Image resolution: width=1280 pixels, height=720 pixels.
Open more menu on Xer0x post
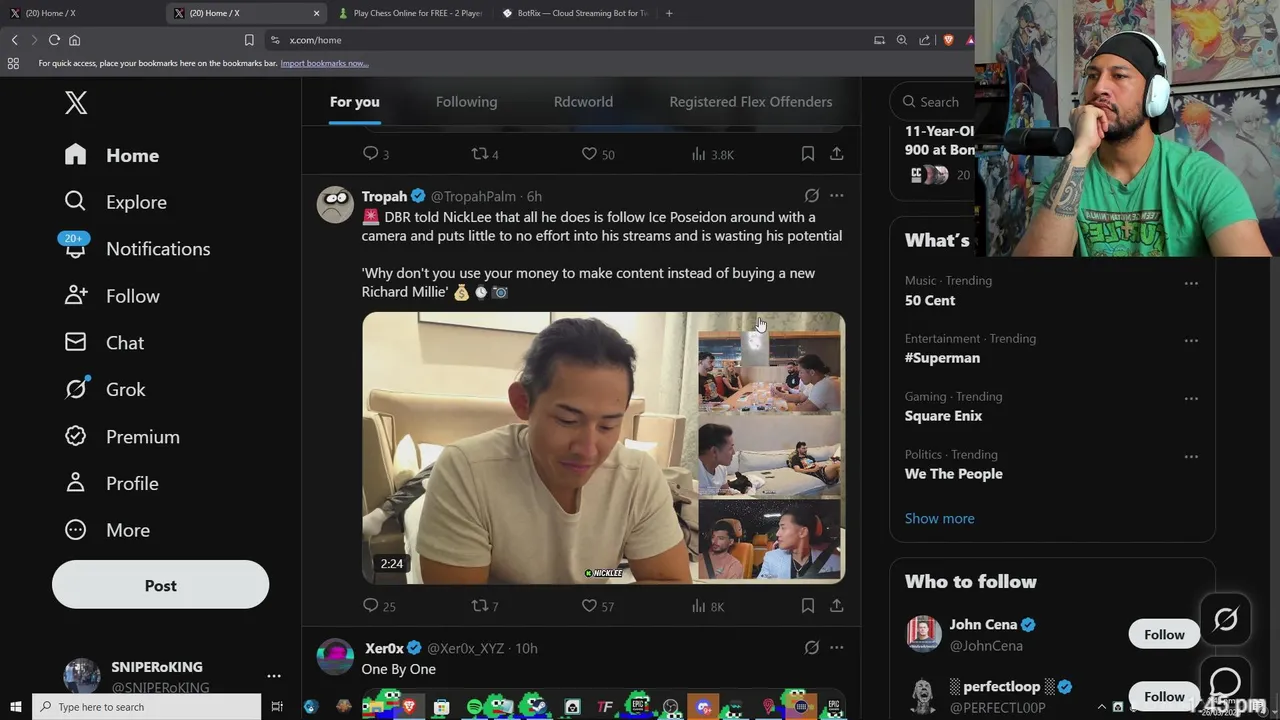pyautogui.click(x=837, y=648)
